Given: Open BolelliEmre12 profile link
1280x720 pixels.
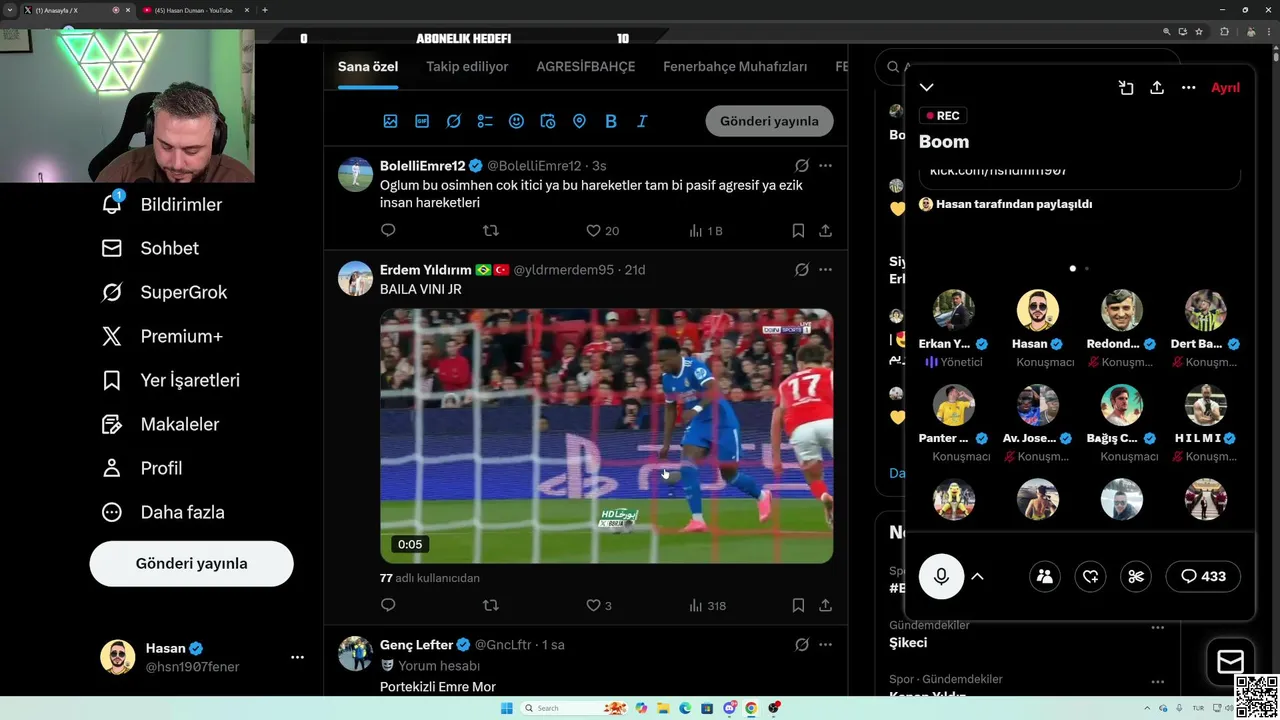Looking at the screenshot, I should click(423, 165).
